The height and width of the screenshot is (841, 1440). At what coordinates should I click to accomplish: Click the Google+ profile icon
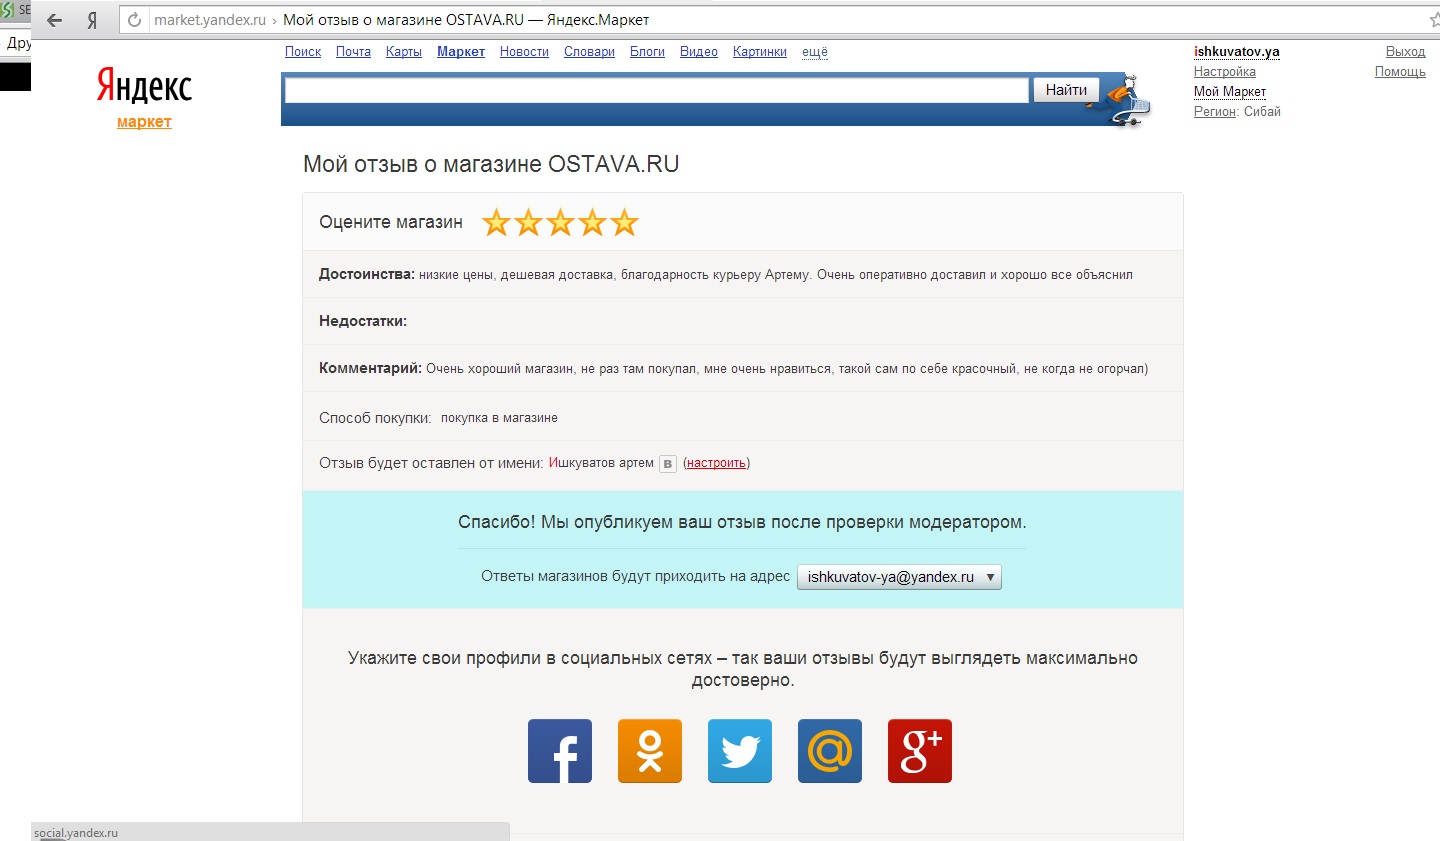(x=920, y=751)
